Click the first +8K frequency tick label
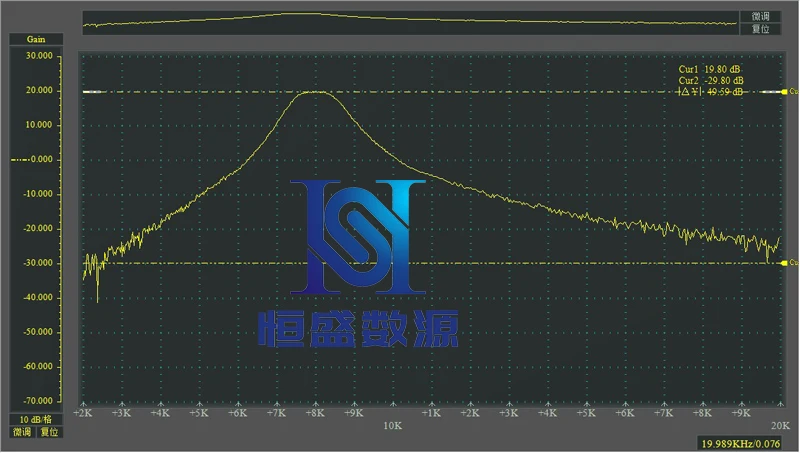This screenshot has width=800, height=453. click(x=315, y=413)
